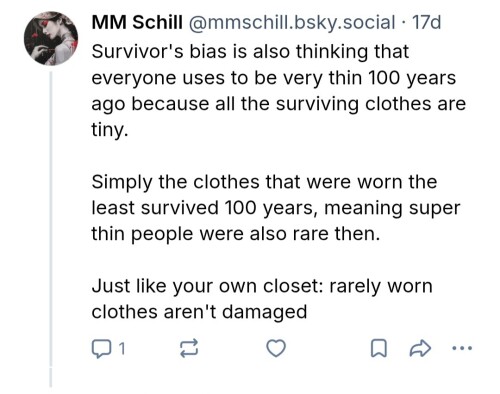Visit profile via MM Schill display name
500x394 pixels.
pyautogui.click(x=137, y=23)
